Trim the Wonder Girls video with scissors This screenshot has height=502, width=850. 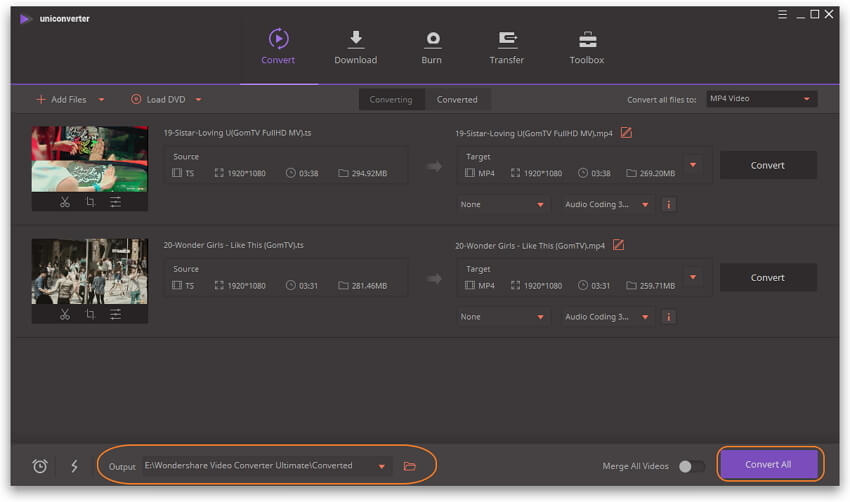[x=65, y=314]
